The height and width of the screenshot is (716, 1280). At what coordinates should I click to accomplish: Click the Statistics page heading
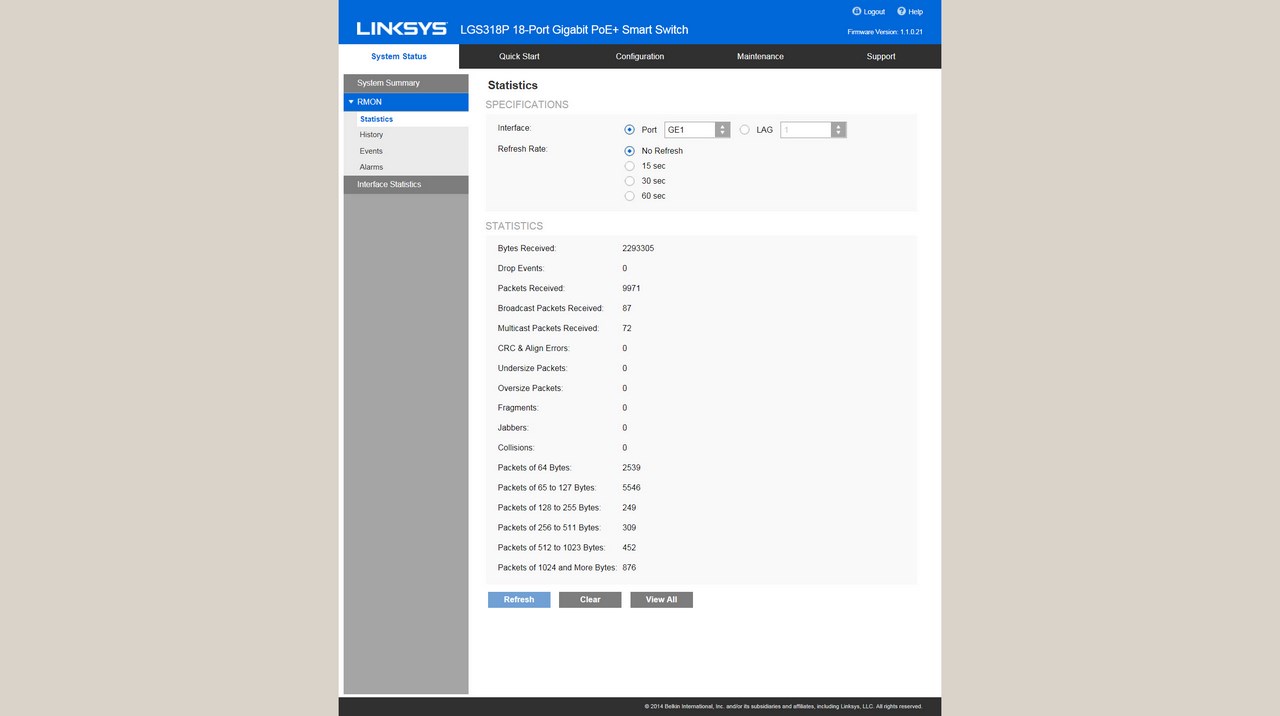513,86
